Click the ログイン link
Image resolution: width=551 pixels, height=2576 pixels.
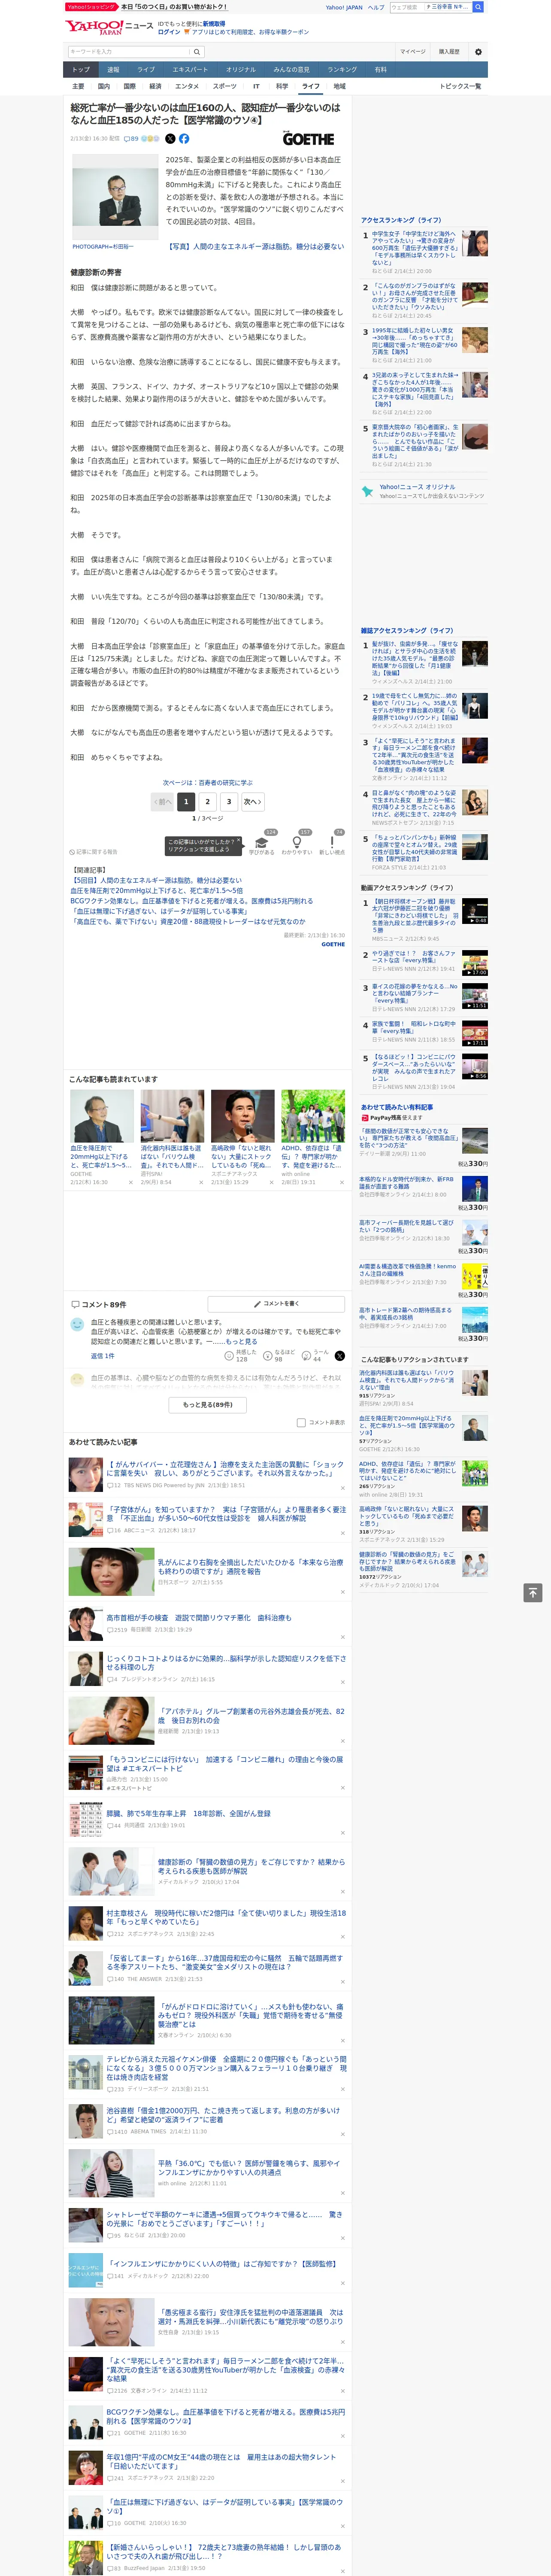[169, 32]
